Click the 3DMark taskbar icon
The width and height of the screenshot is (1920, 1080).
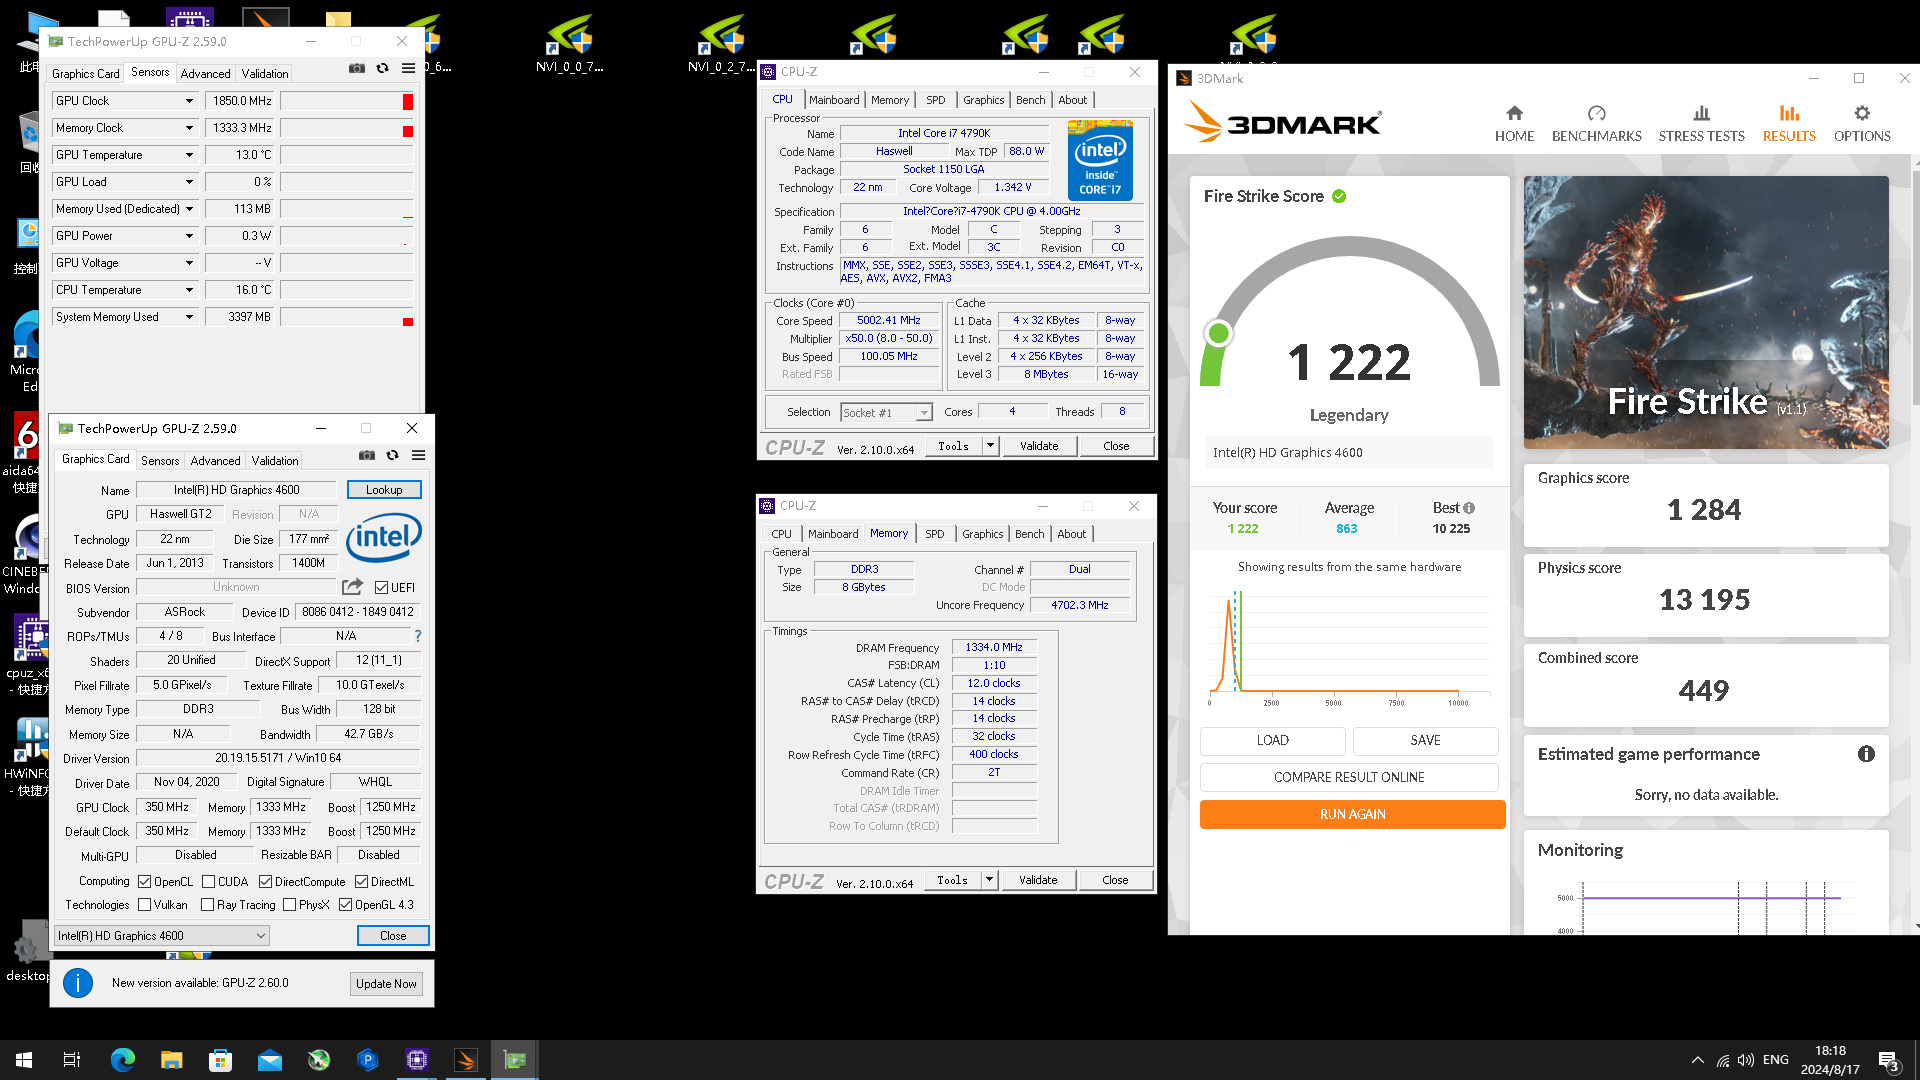pos(466,1060)
